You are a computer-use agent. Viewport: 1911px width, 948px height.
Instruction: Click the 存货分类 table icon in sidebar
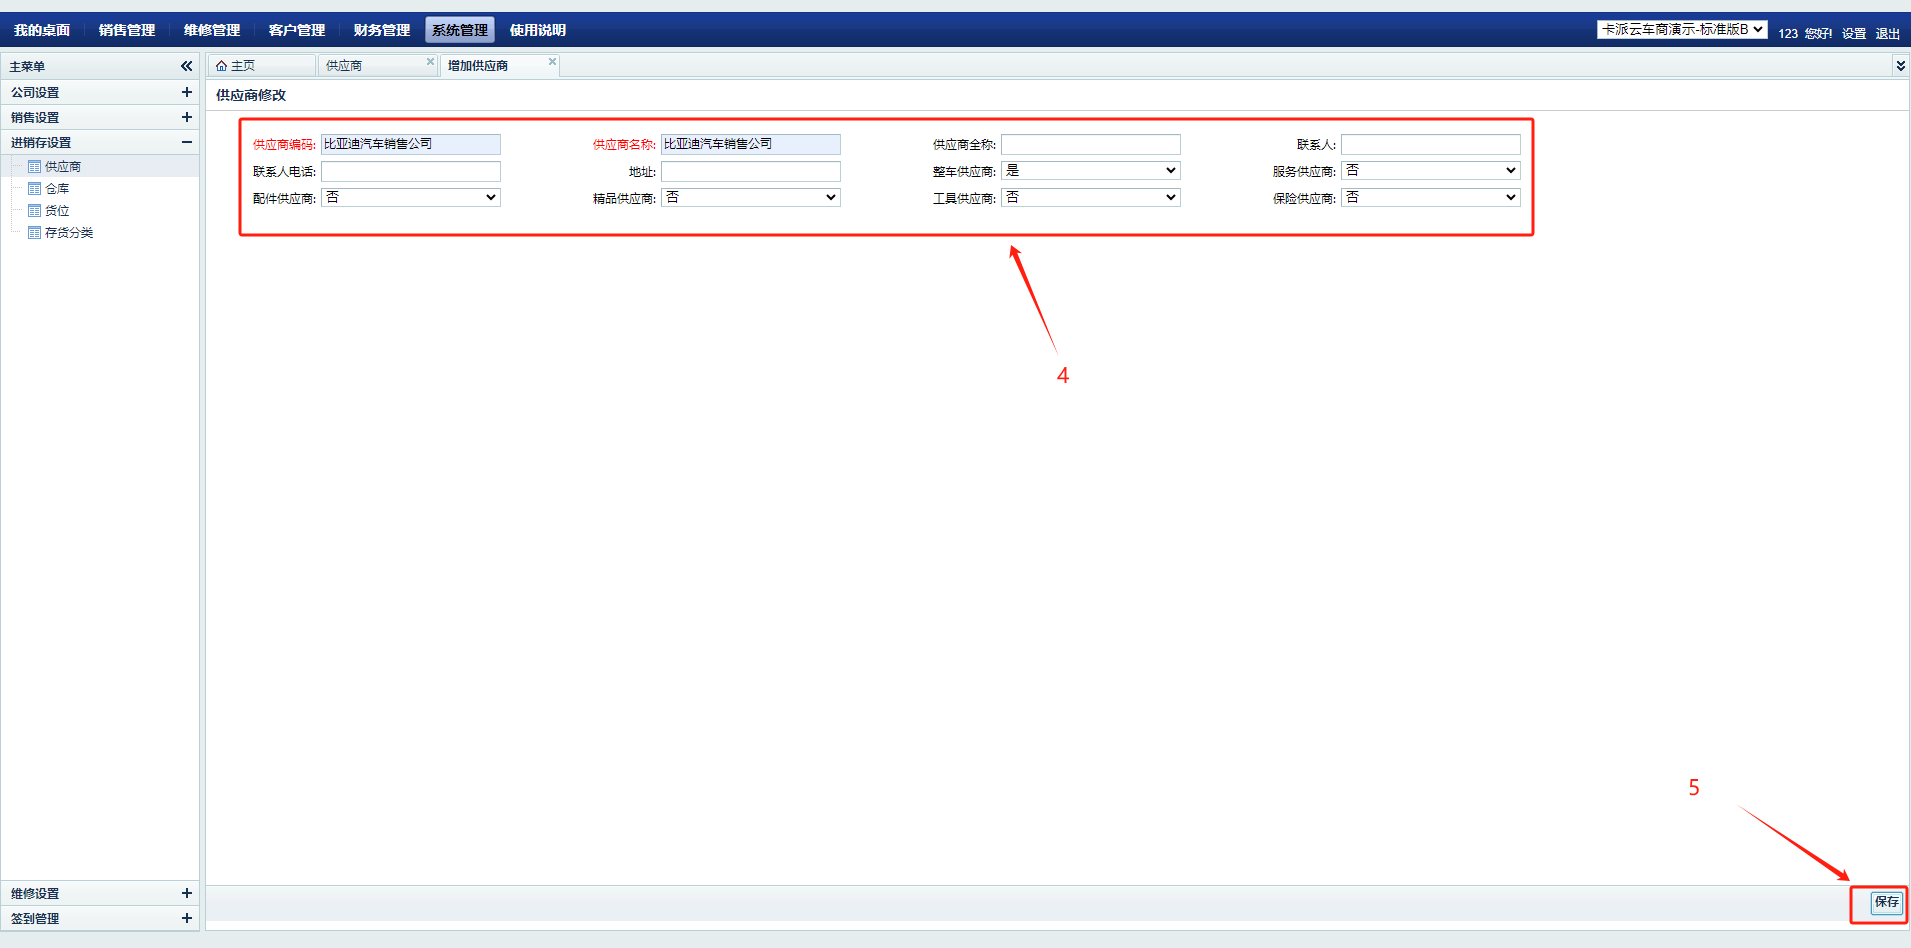click(x=34, y=233)
